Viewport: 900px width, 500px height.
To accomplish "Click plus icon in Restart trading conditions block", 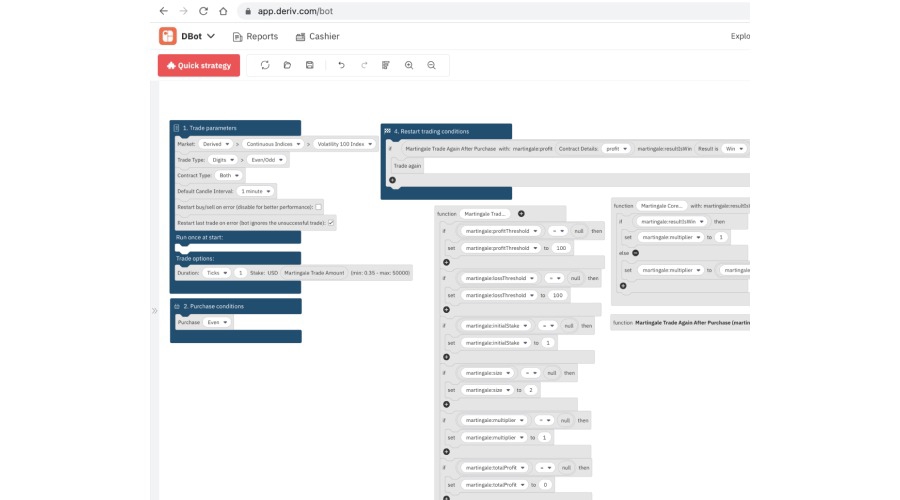I will pos(393,180).
